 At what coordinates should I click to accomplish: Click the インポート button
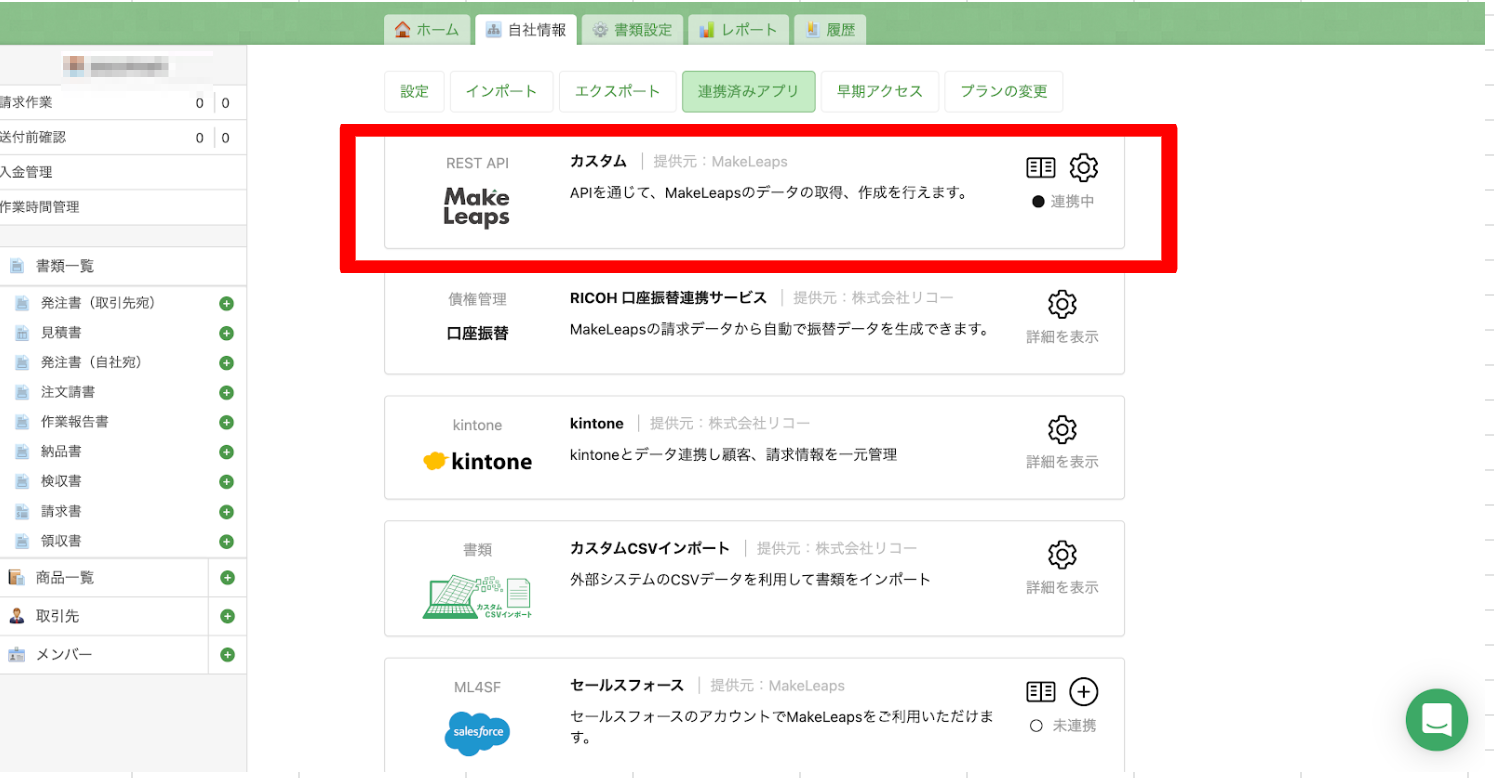click(501, 91)
